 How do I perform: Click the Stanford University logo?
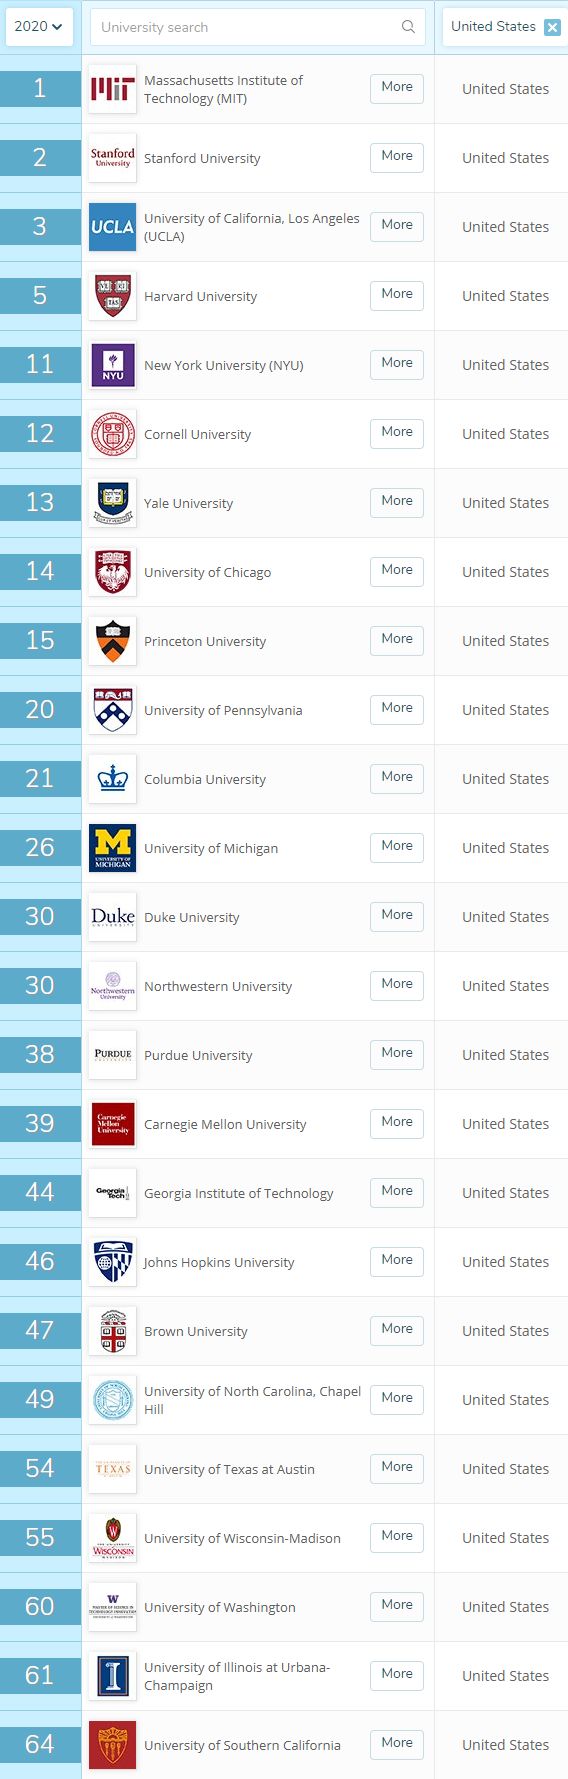pyautogui.click(x=112, y=158)
